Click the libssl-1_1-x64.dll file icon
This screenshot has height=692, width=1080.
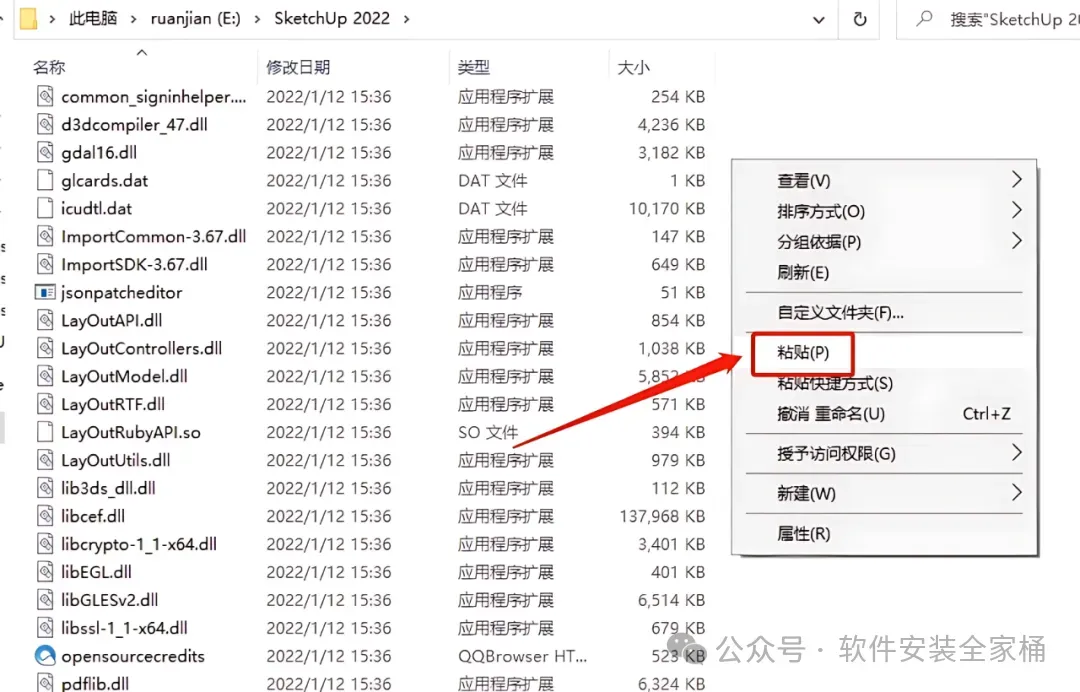(45, 628)
